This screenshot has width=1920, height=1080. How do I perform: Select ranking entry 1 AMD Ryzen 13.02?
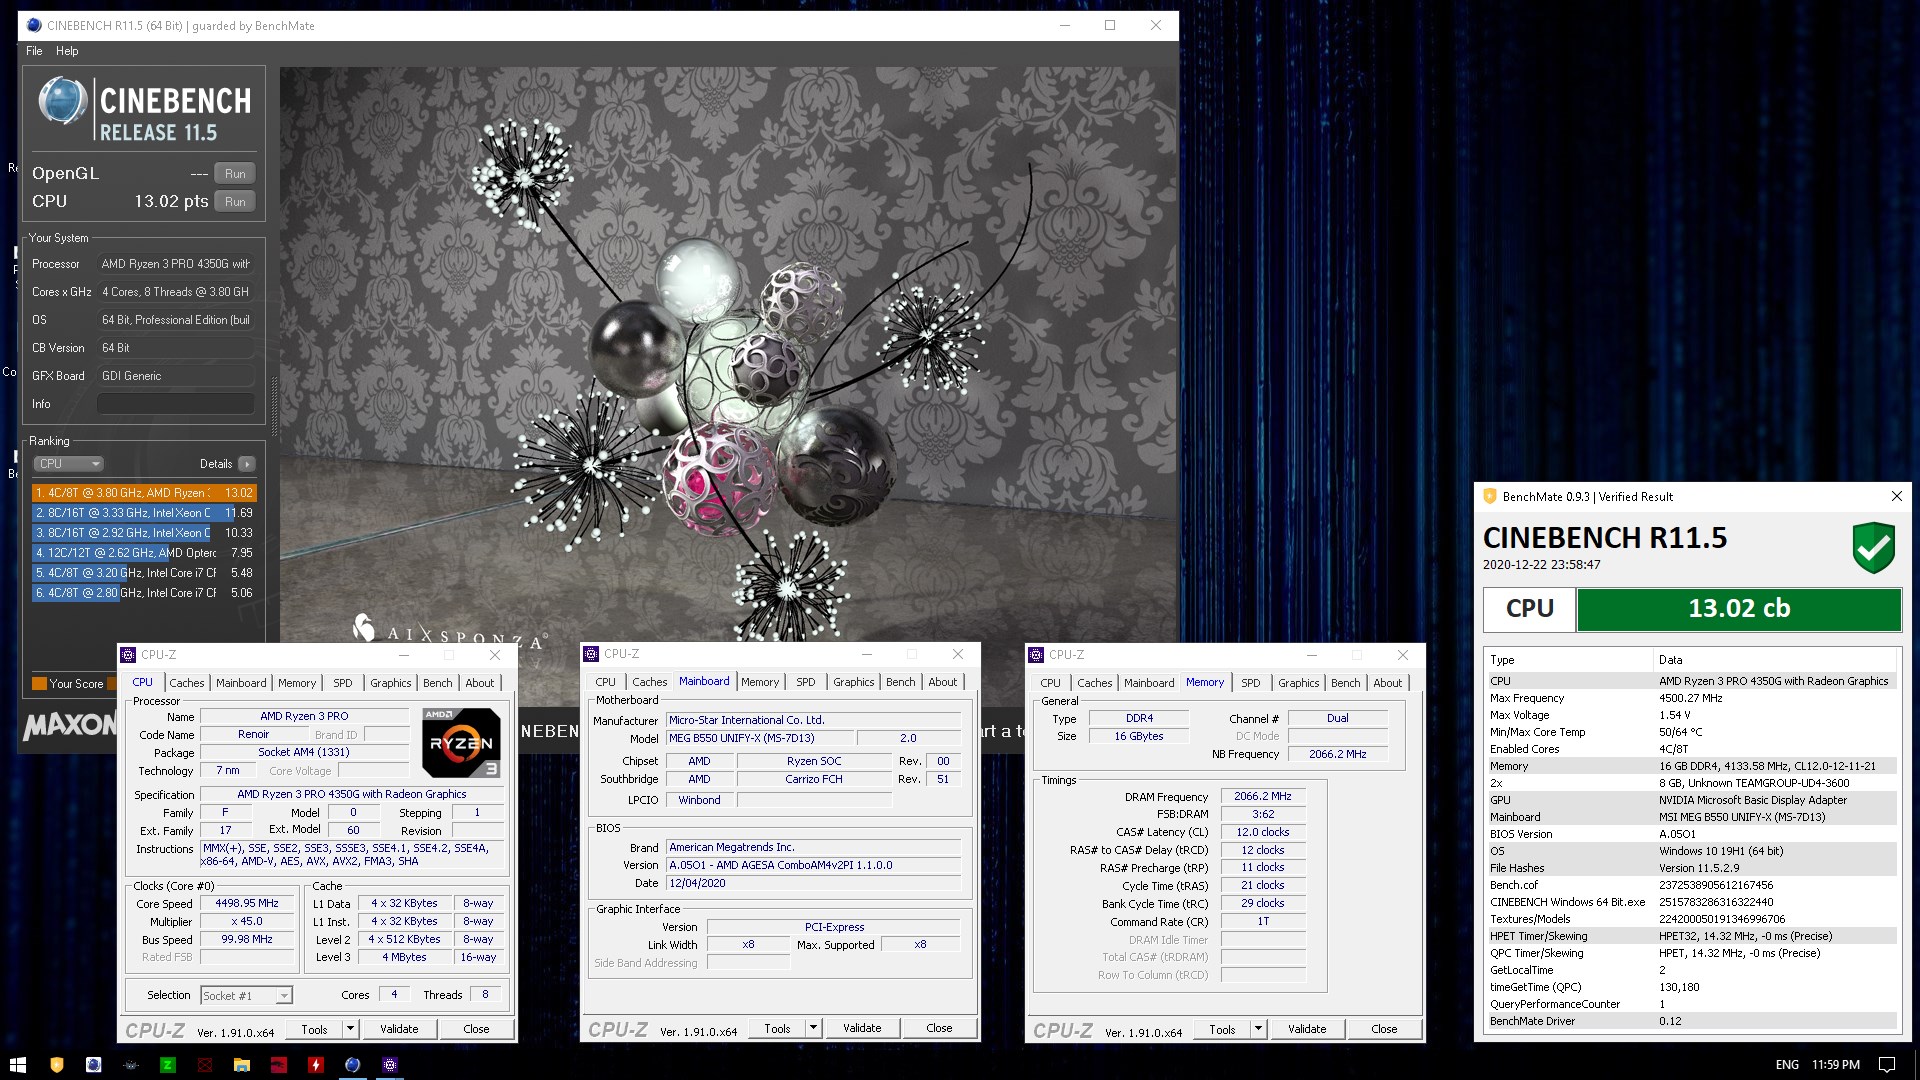click(144, 493)
